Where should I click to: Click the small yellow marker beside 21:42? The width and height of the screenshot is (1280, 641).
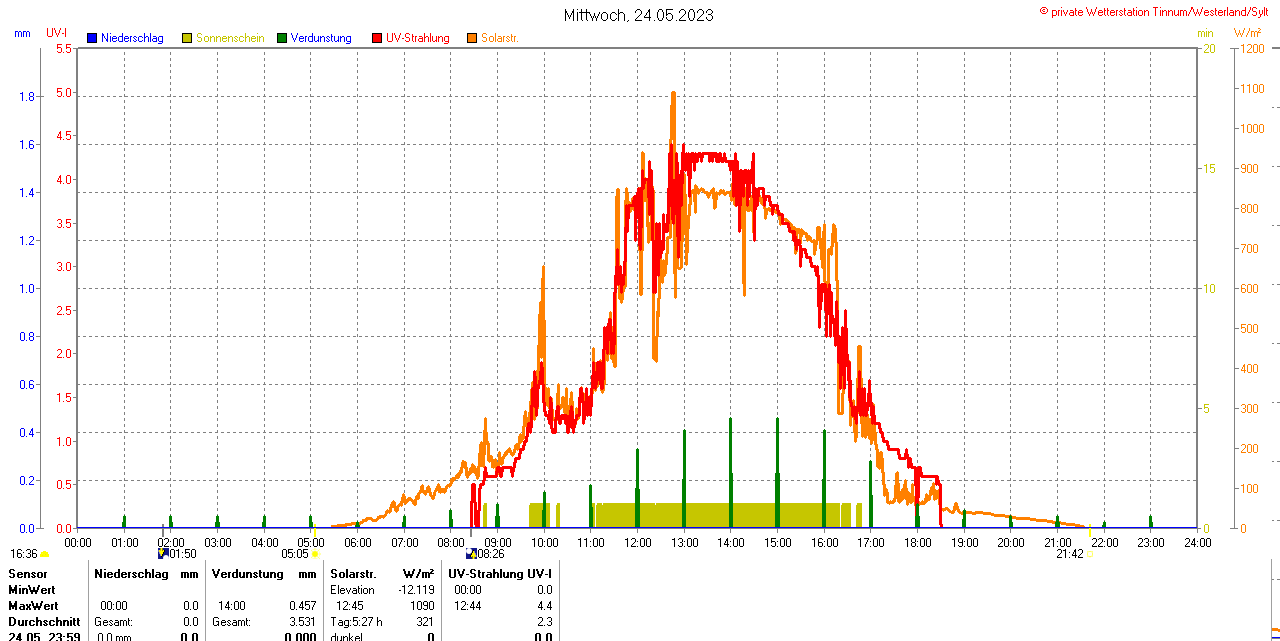point(1090,554)
